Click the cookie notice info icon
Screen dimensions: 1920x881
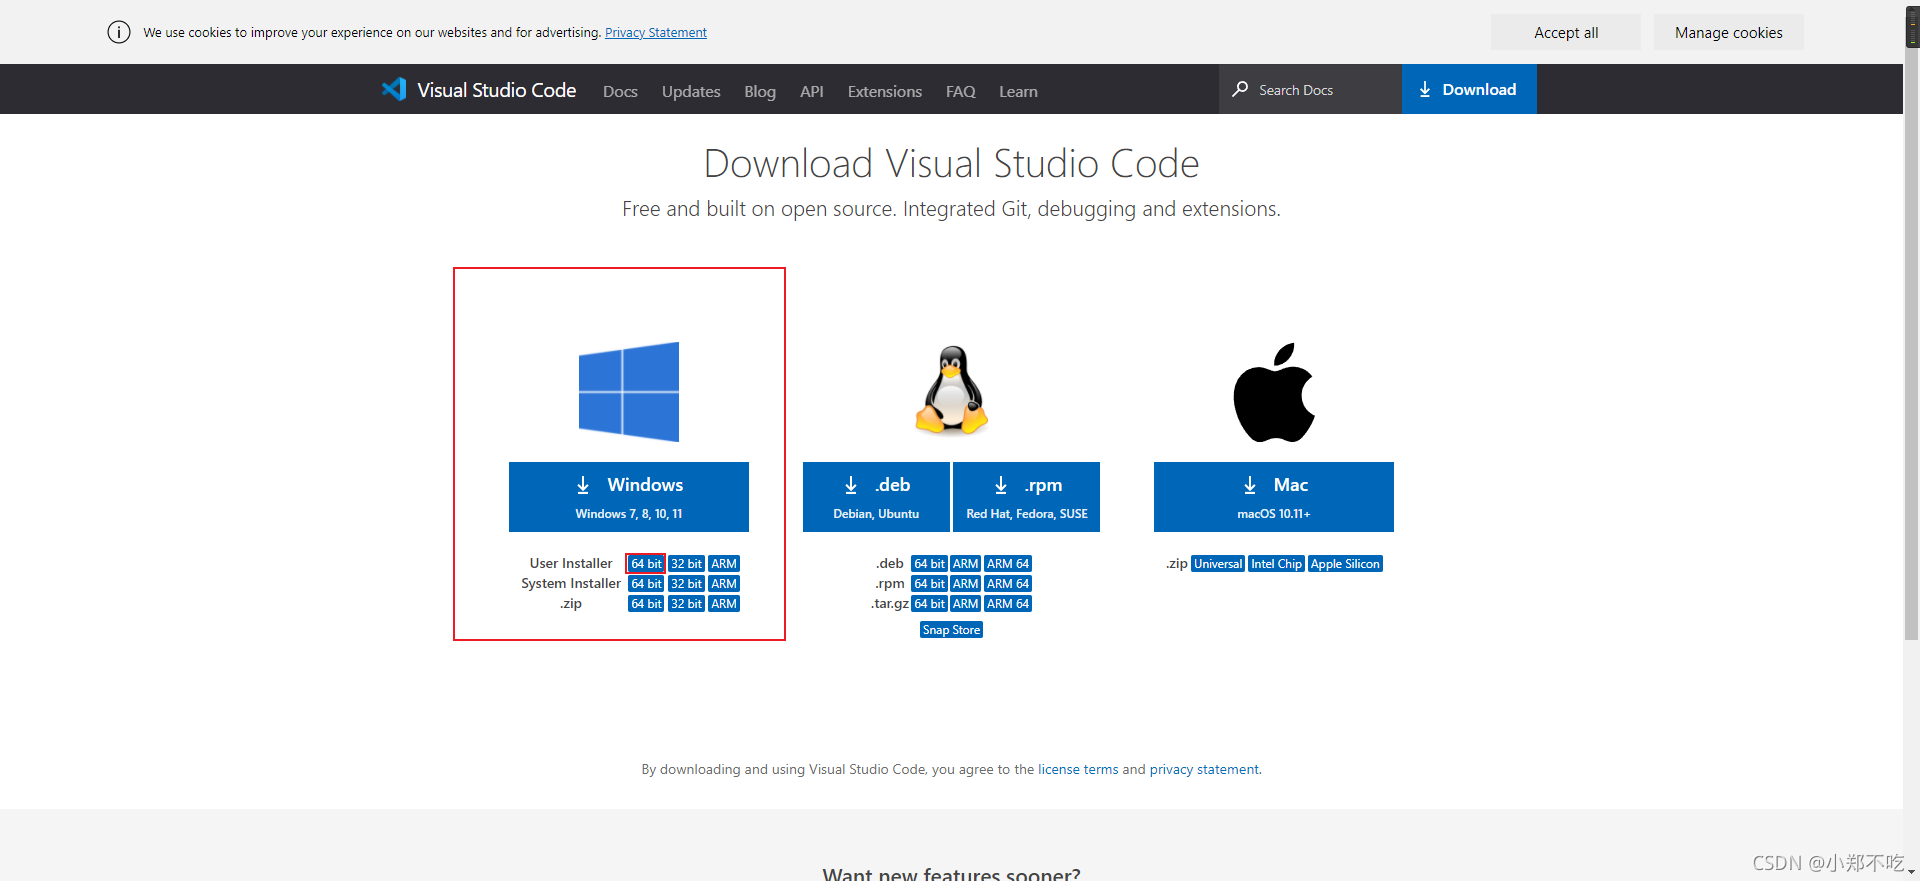[119, 32]
